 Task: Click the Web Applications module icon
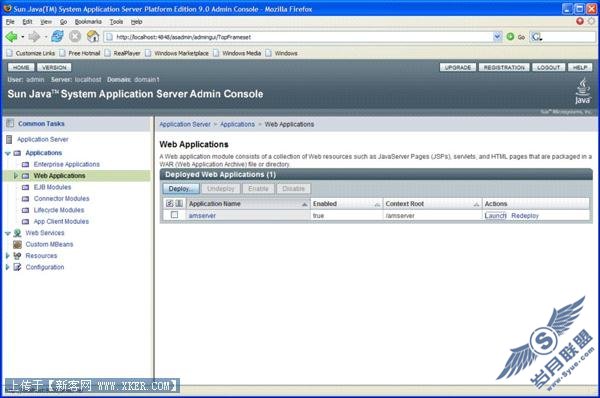(25, 176)
